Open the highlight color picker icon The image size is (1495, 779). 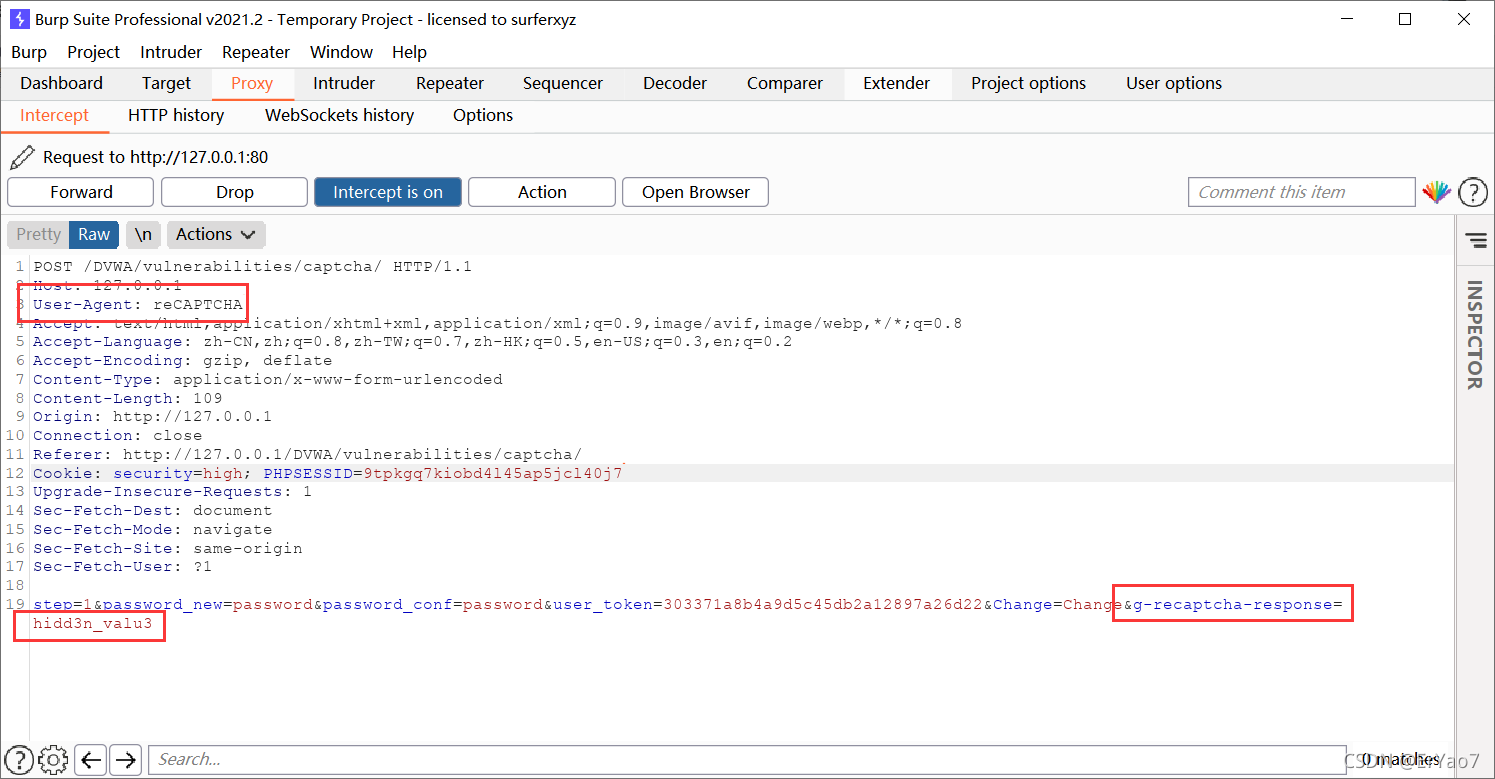tap(1437, 192)
